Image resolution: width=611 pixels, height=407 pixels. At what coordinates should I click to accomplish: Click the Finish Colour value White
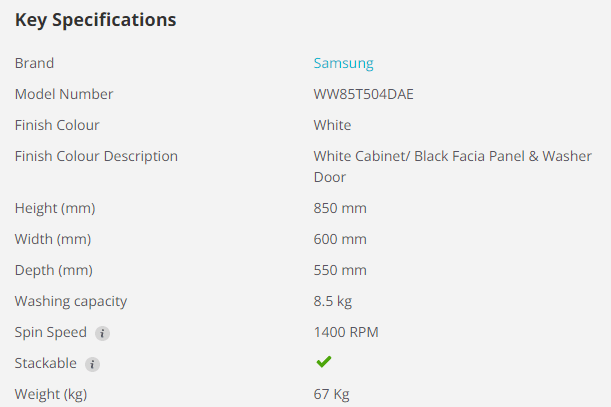pos(332,125)
